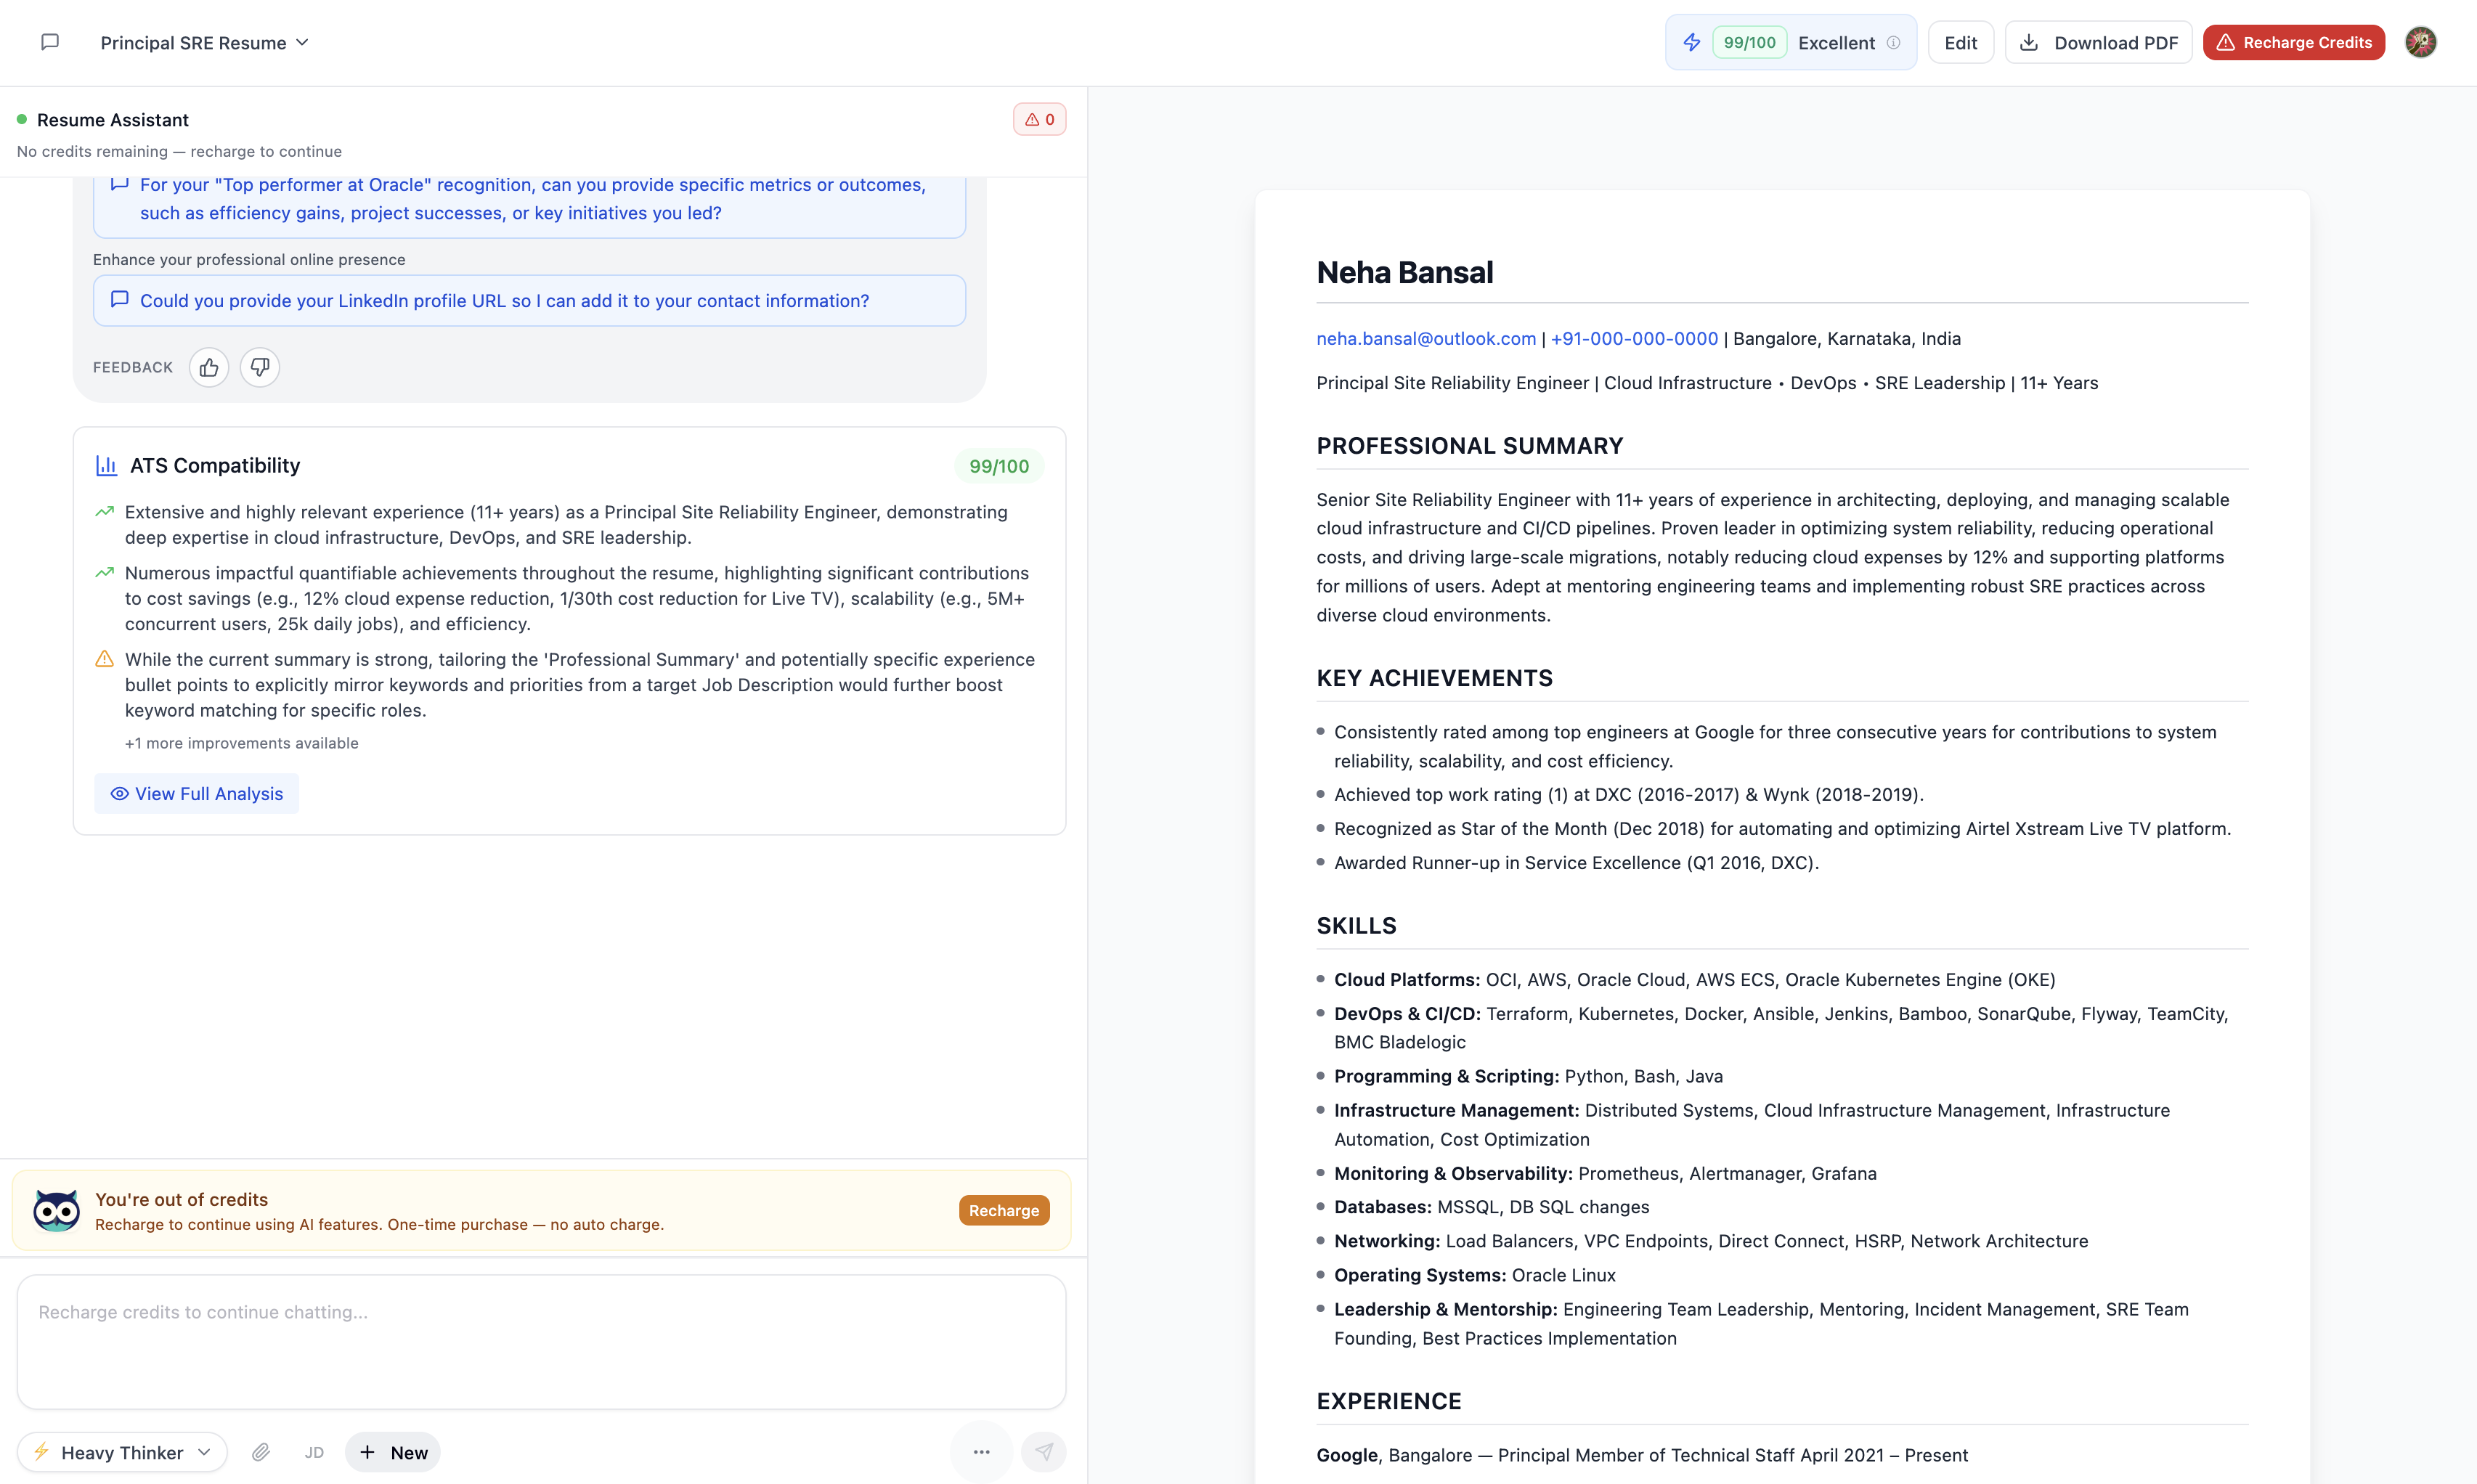Screen dimensions: 2477x1484
Task: Click the user profile avatar
Action: [2420, 42]
